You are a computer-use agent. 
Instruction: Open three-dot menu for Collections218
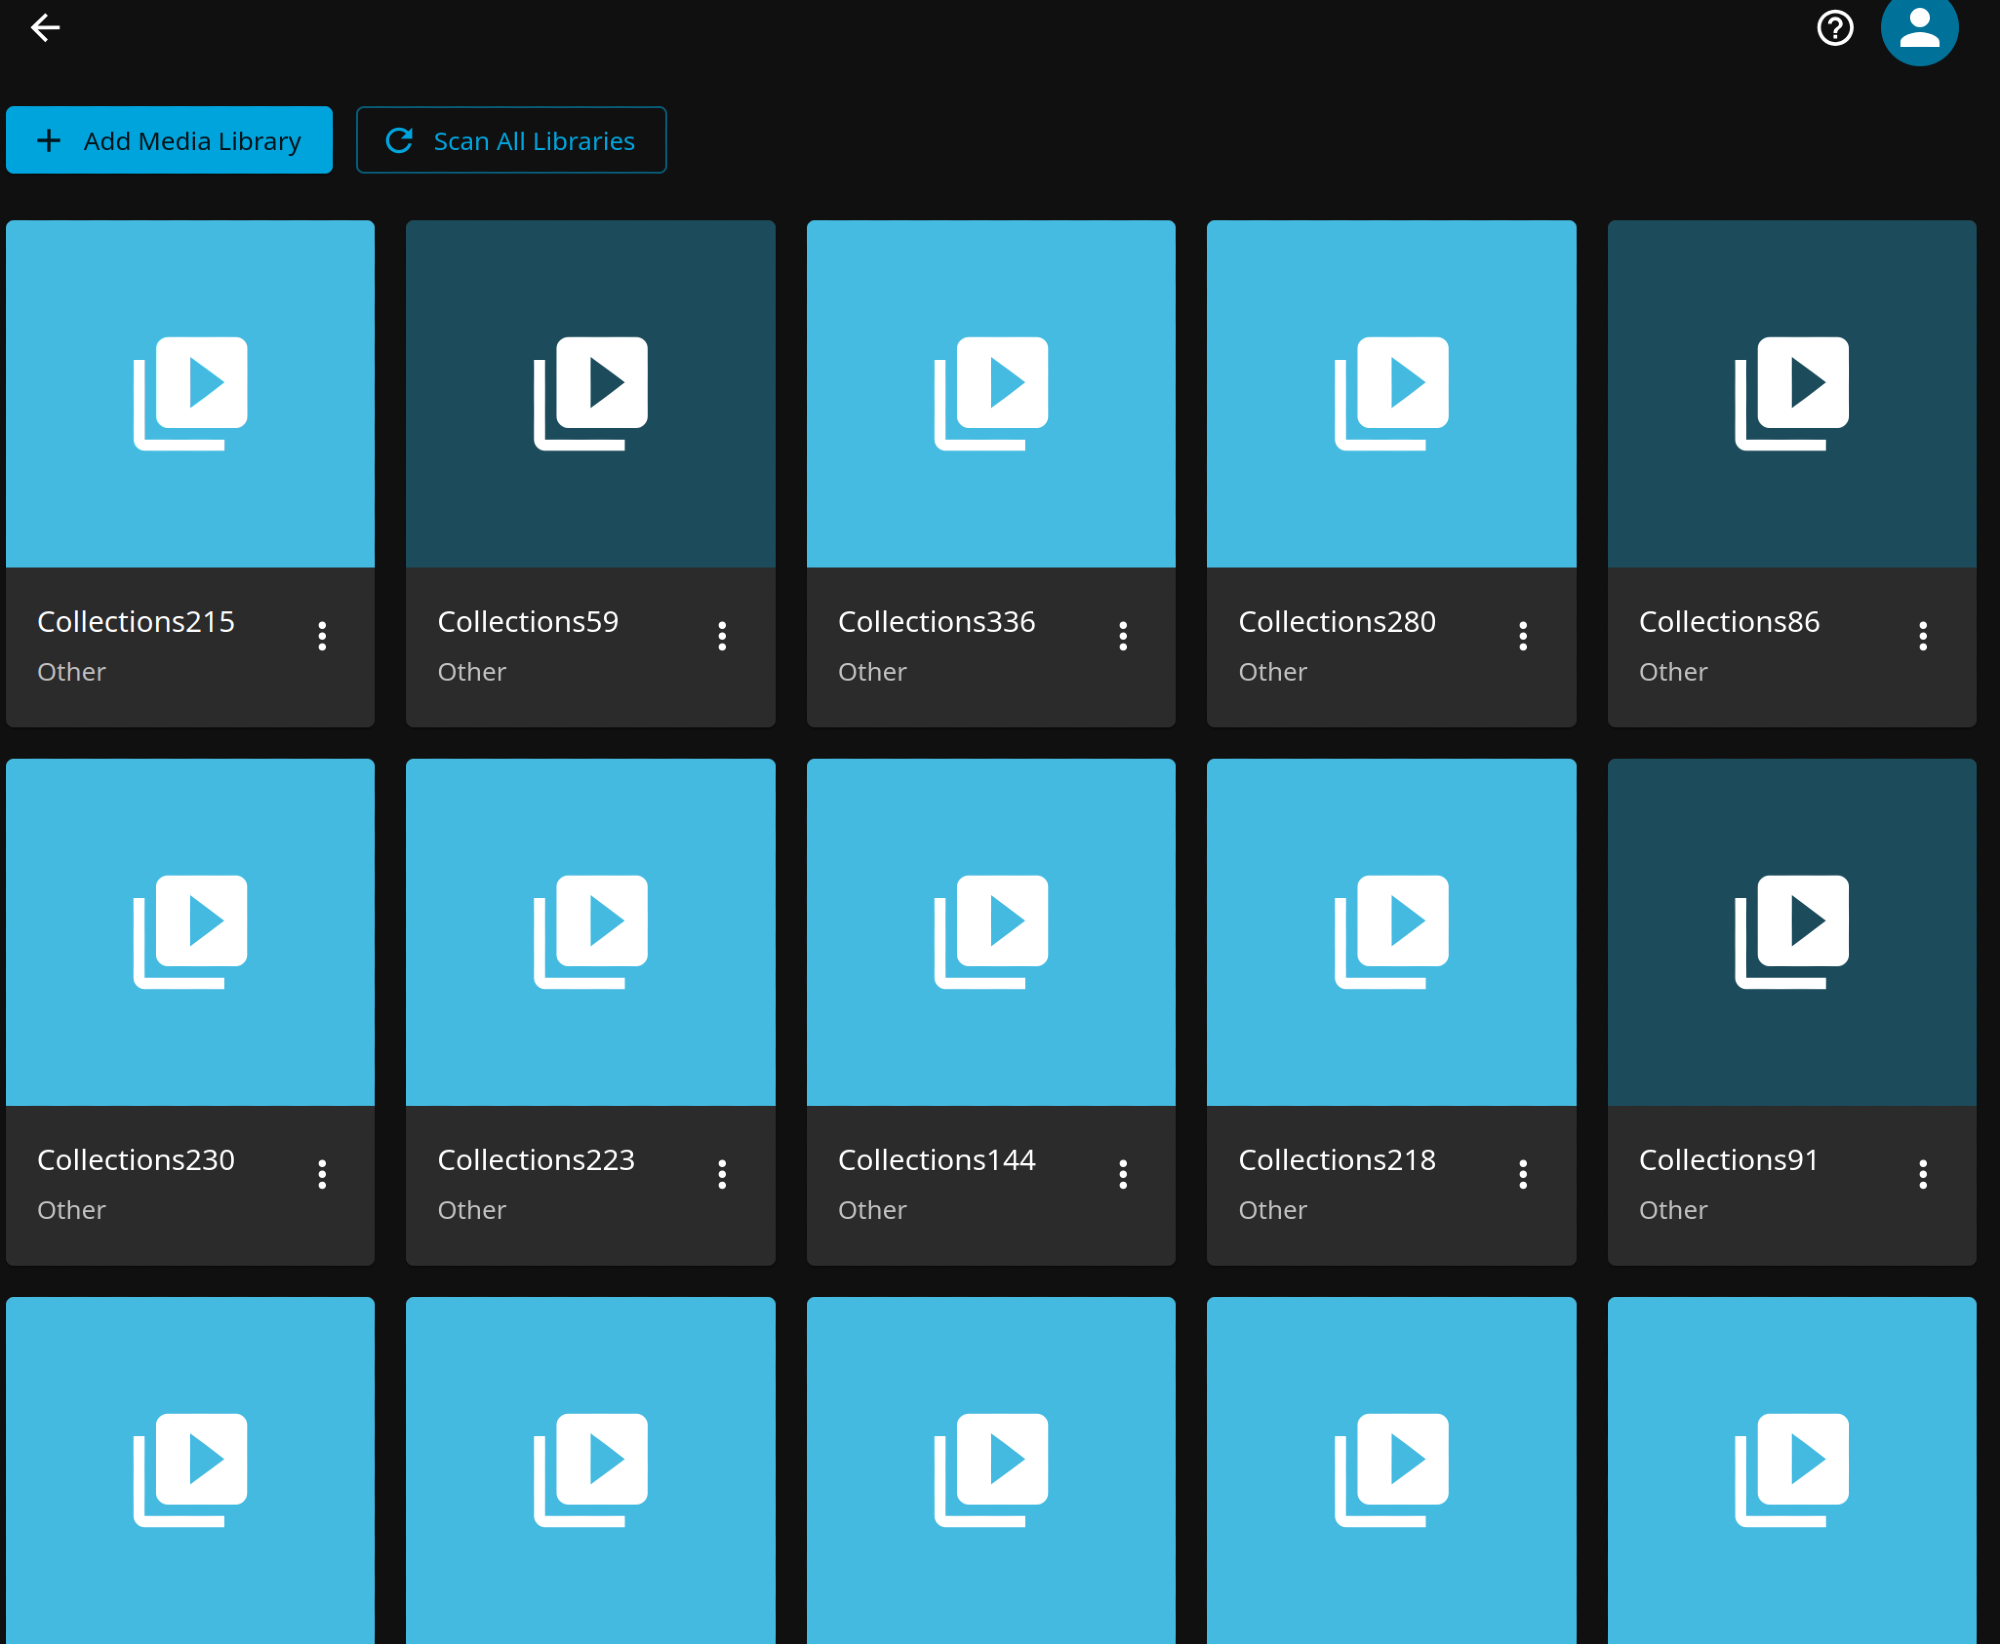[x=1523, y=1174]
